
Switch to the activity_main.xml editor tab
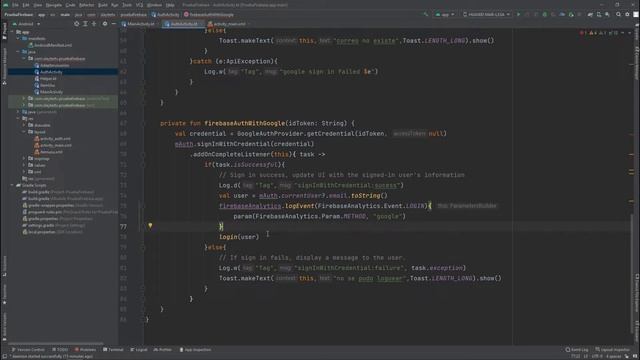pos(229,24)
